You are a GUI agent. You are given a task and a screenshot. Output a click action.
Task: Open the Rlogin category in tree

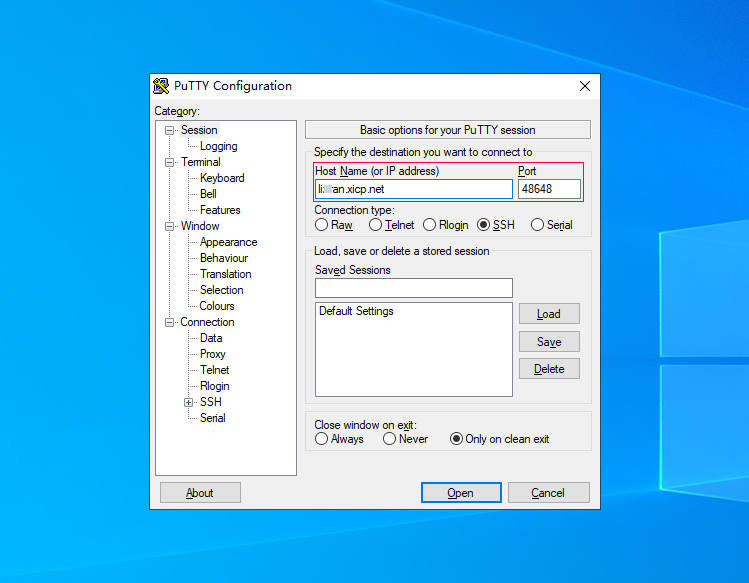pyautogui.click(x=214, y=386)
